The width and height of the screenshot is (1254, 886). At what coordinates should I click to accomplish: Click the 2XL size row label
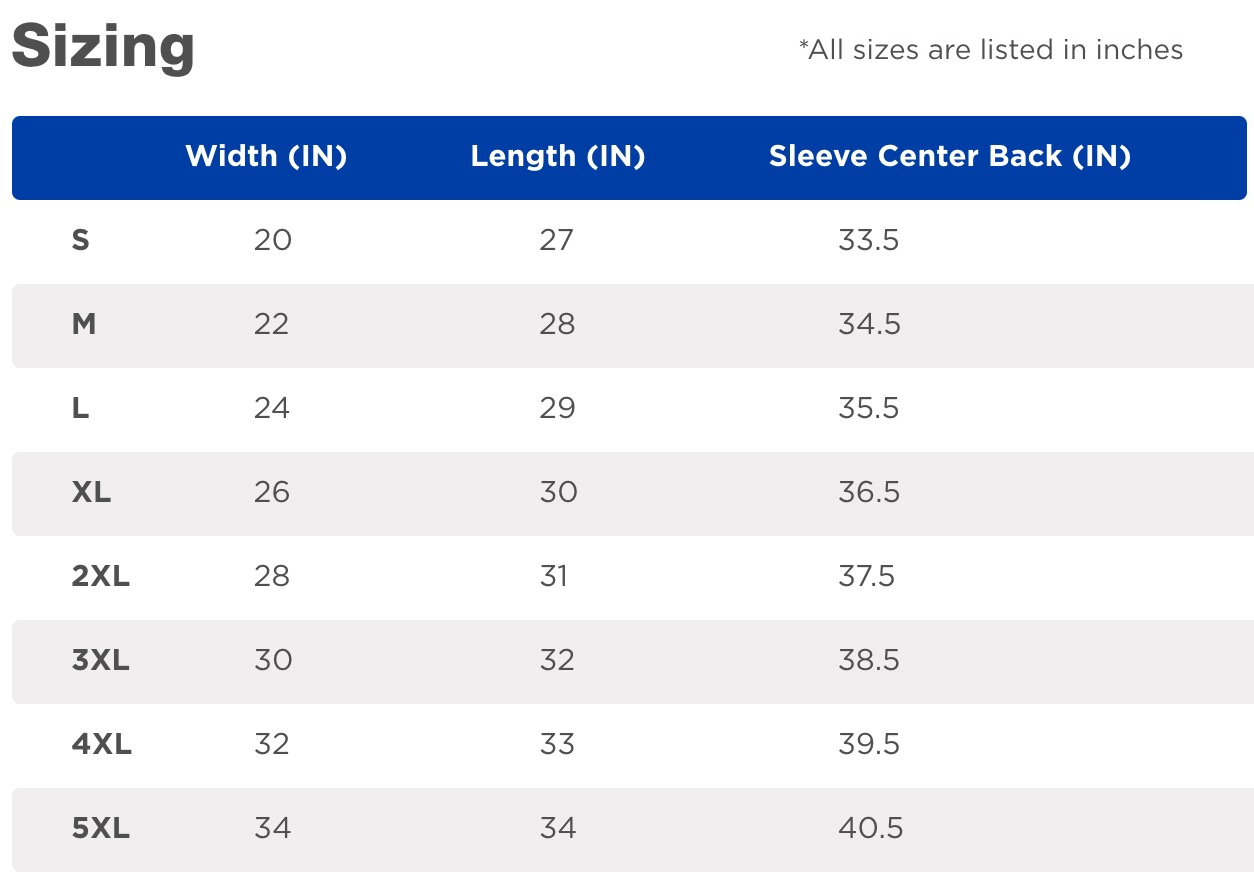pyautogui.click(x=101, y=576)
